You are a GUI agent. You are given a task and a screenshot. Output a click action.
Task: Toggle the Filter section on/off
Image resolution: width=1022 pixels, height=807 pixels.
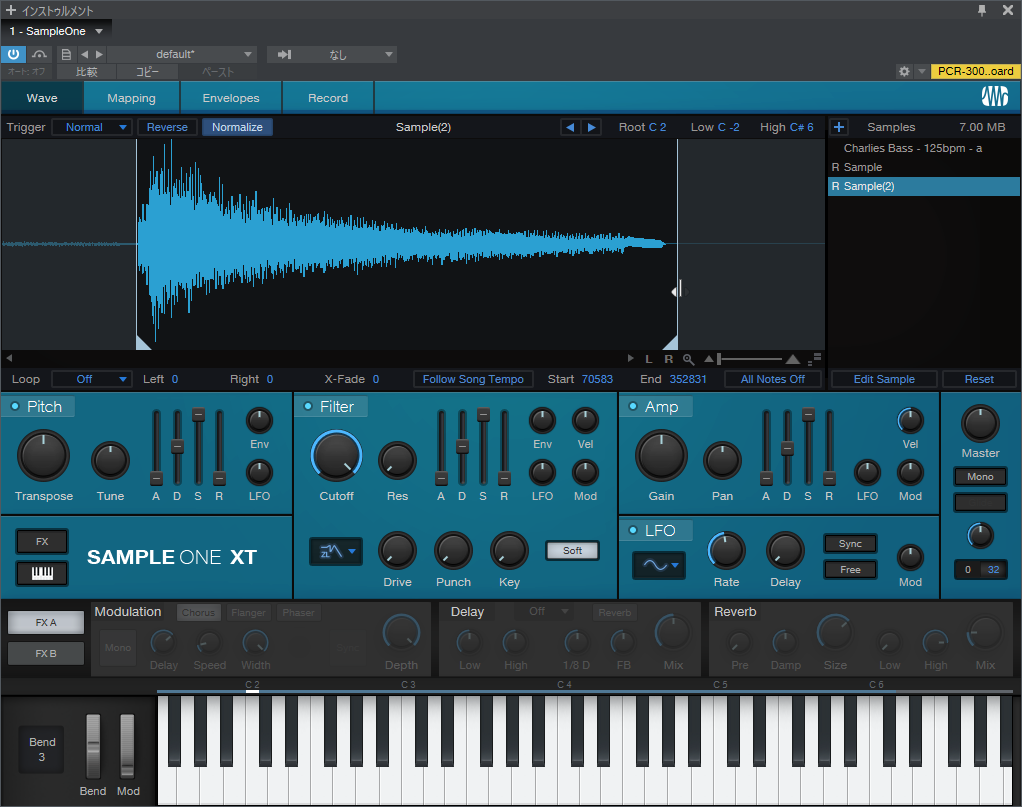pos(308,407)
